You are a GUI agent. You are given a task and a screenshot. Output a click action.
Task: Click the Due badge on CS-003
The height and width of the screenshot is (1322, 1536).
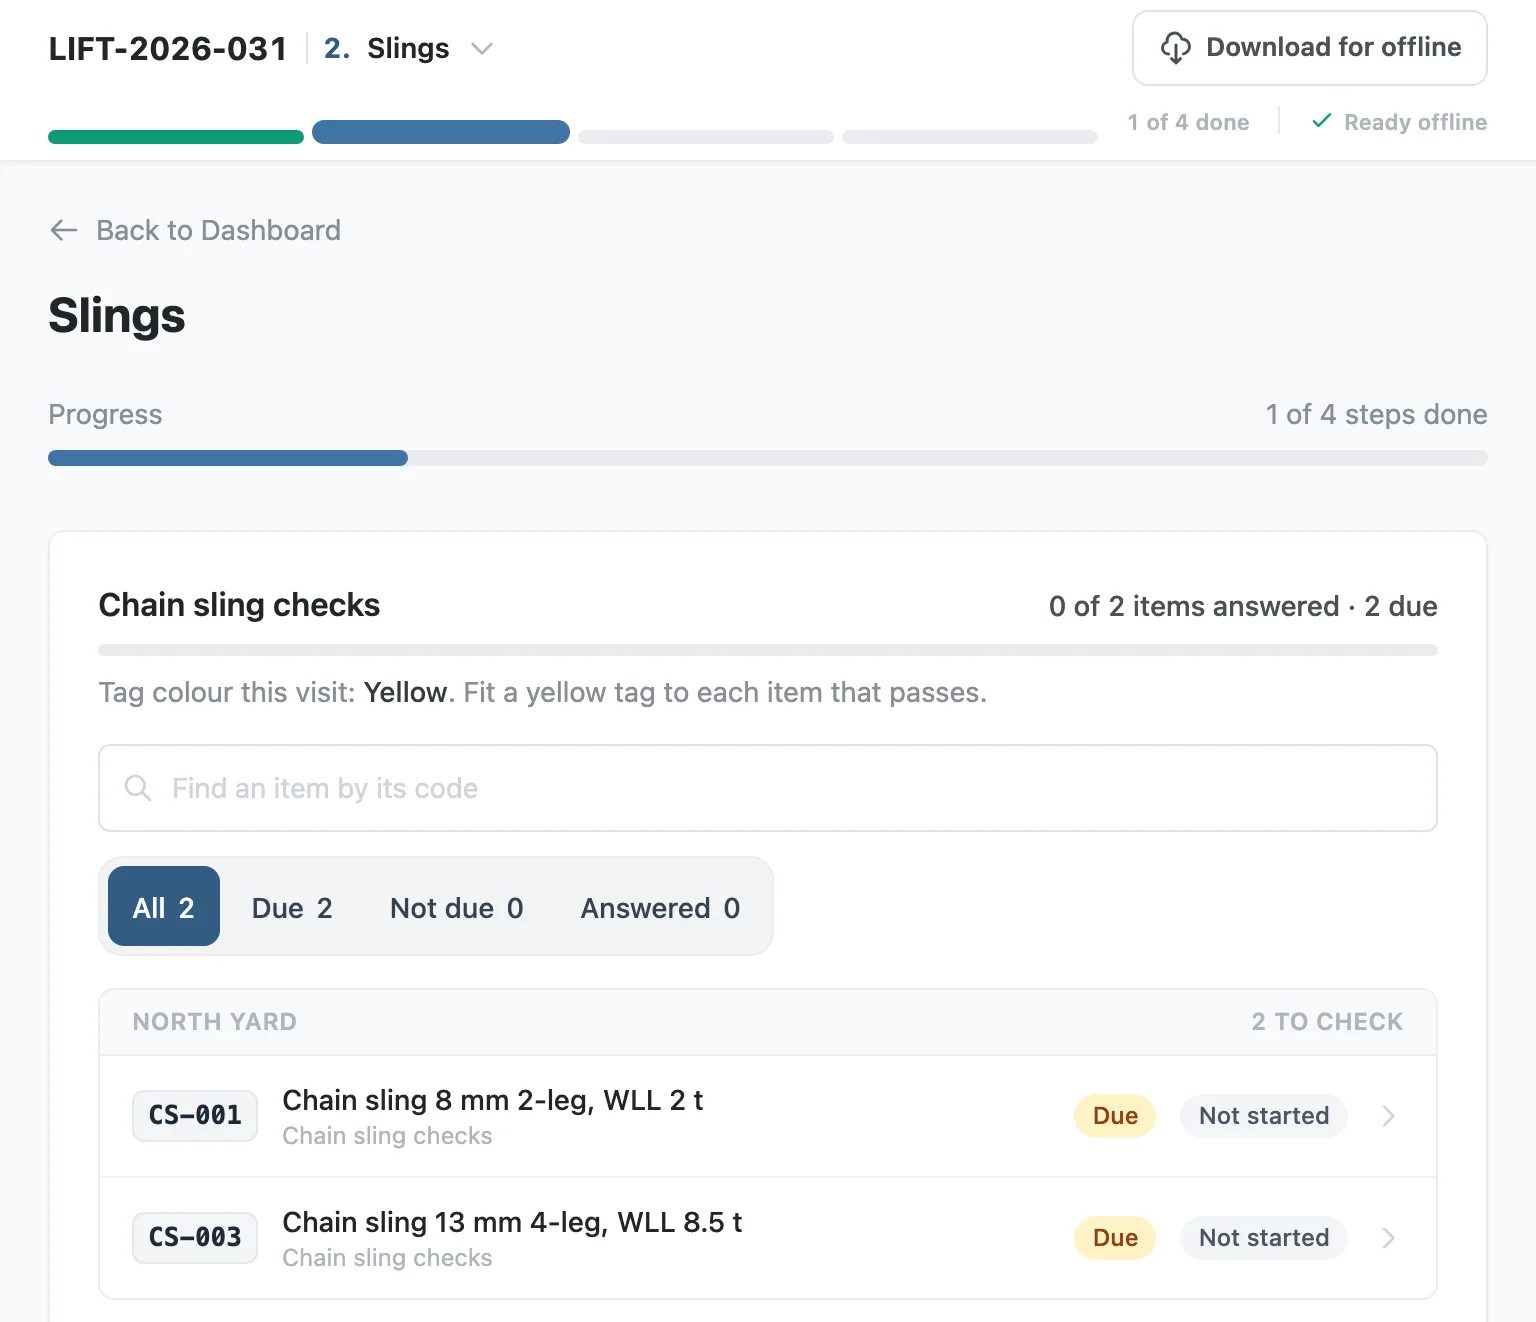pos(1115,1238)
